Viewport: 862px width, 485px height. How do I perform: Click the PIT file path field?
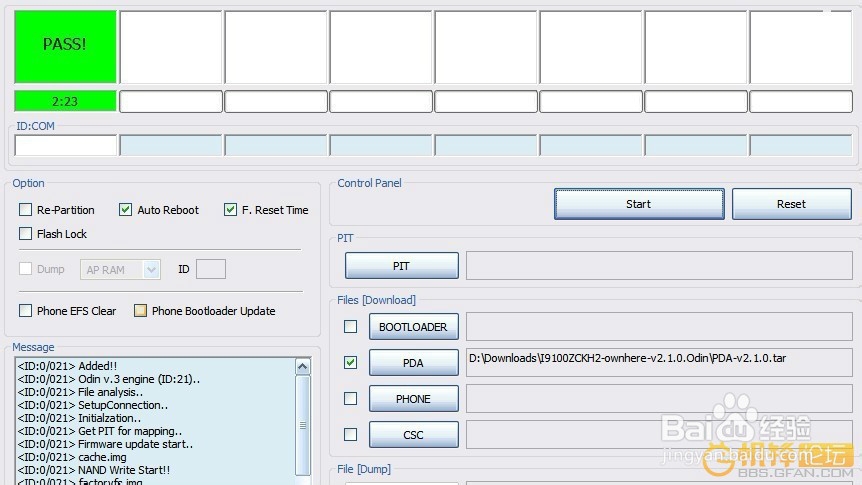(659, 266)
